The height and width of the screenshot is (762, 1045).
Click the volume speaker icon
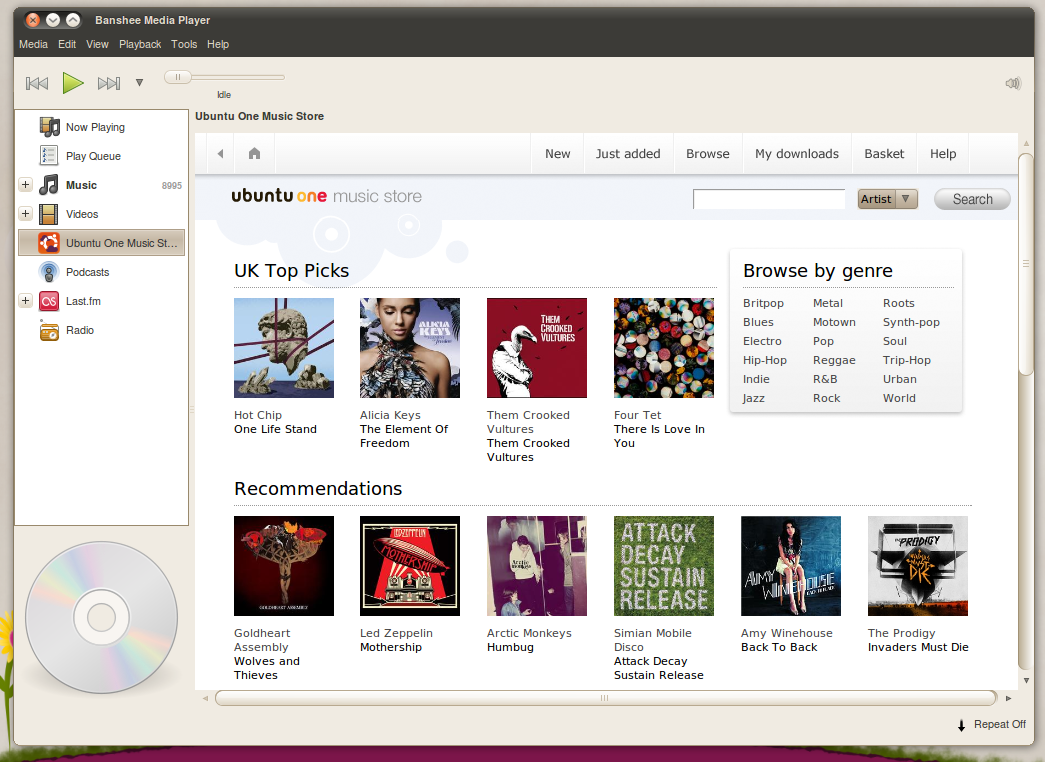pos(1012,83)
